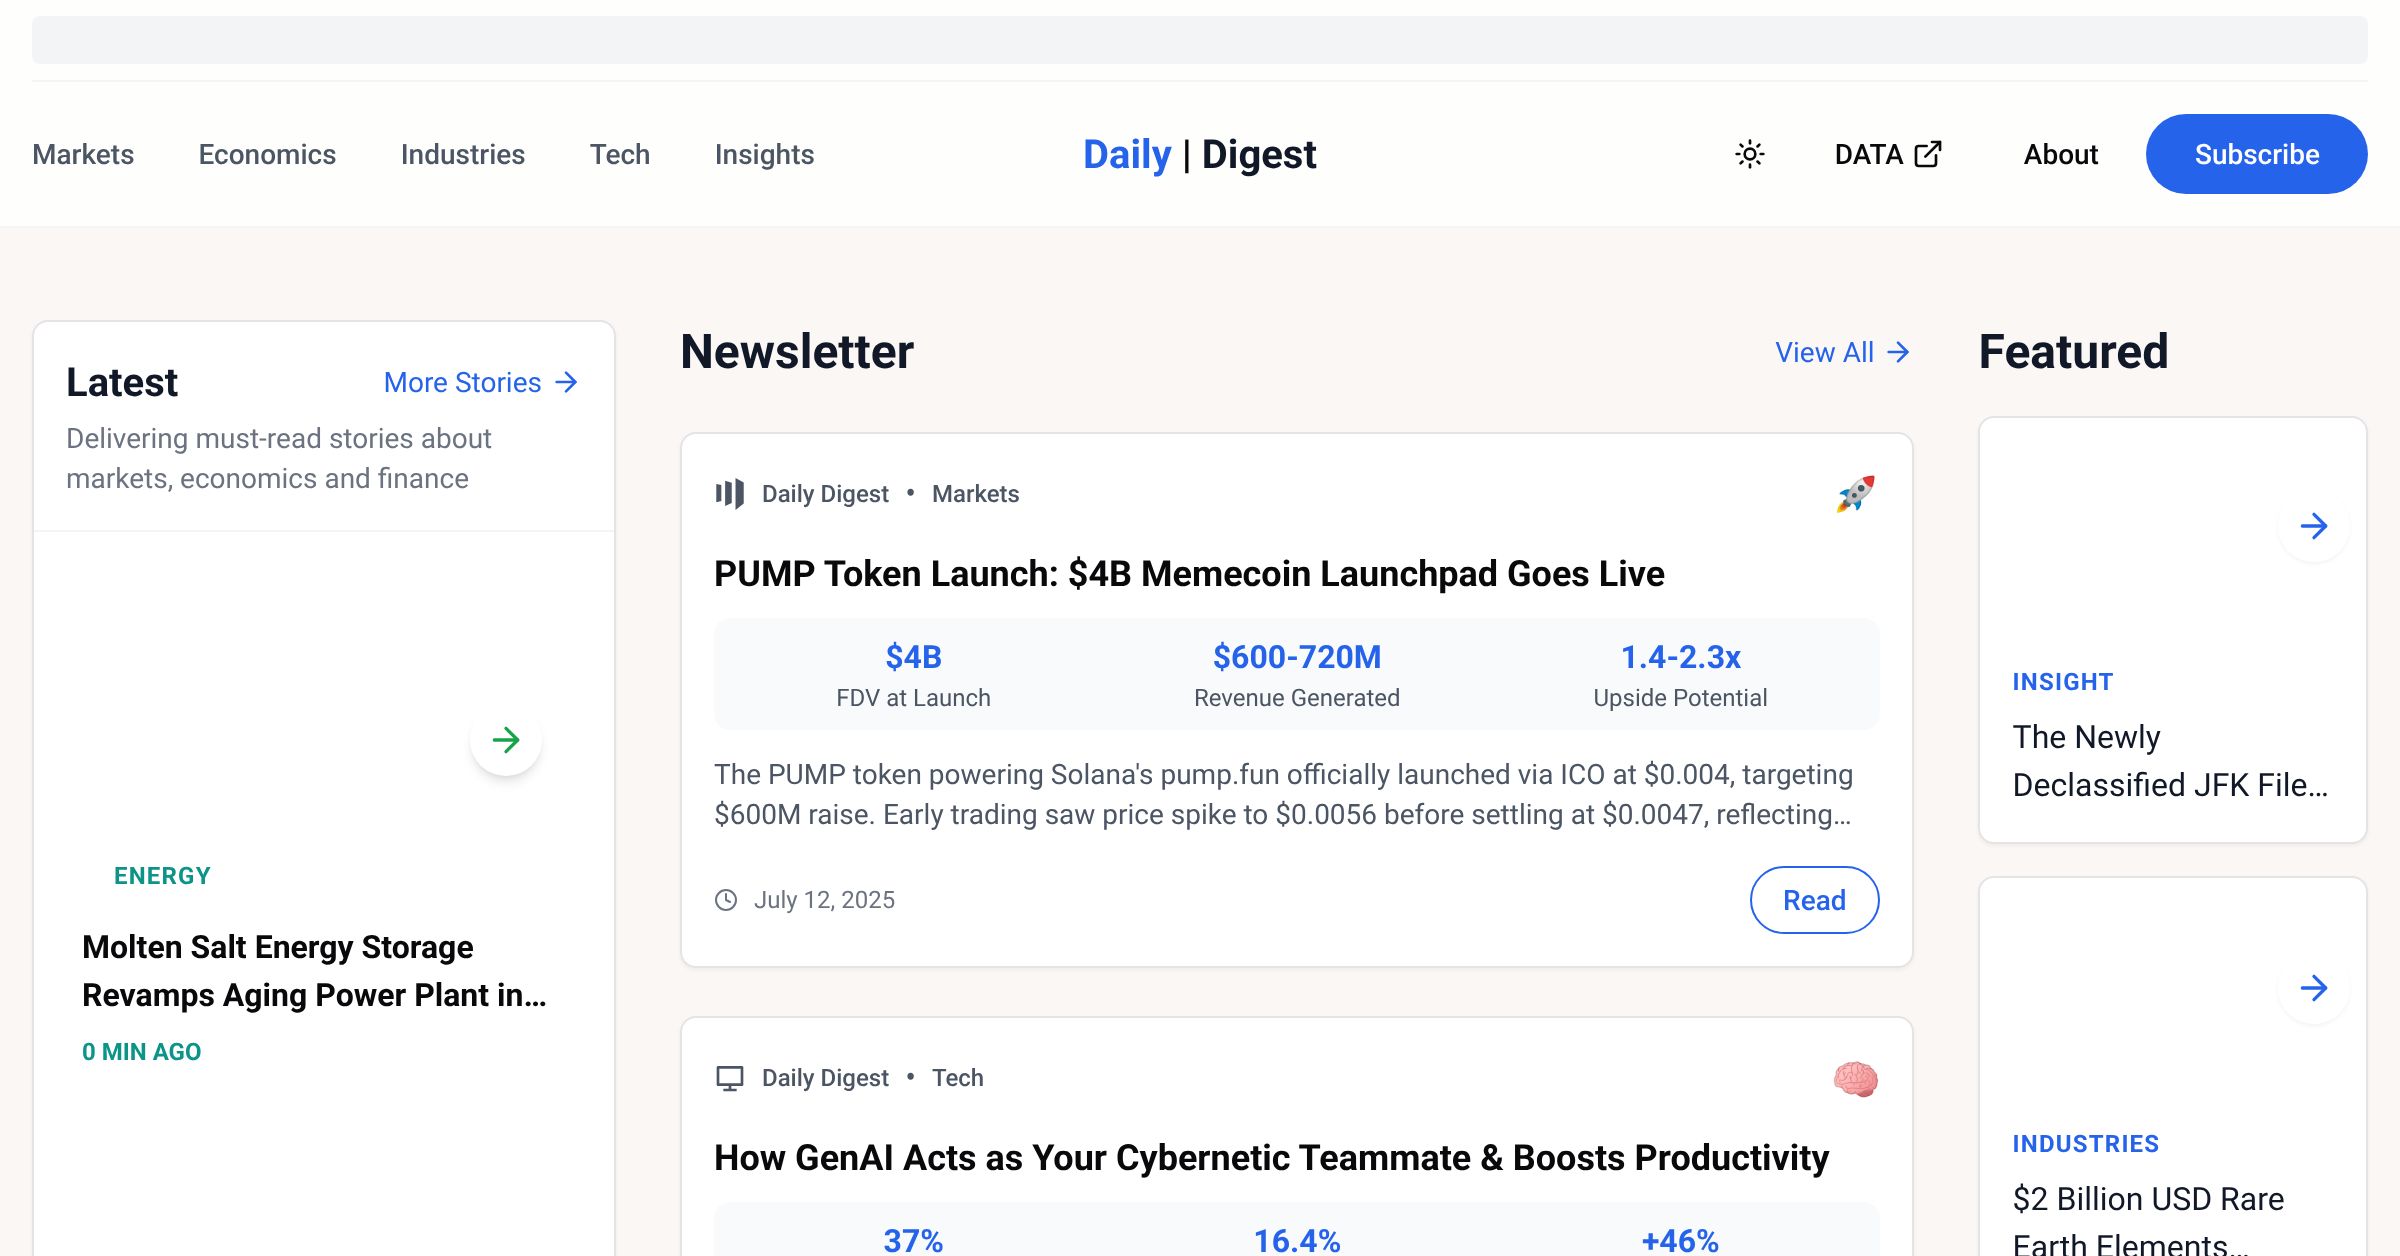Click the rocket icon on the PUMP article

pyautogui.click(x=1853, y=492)
